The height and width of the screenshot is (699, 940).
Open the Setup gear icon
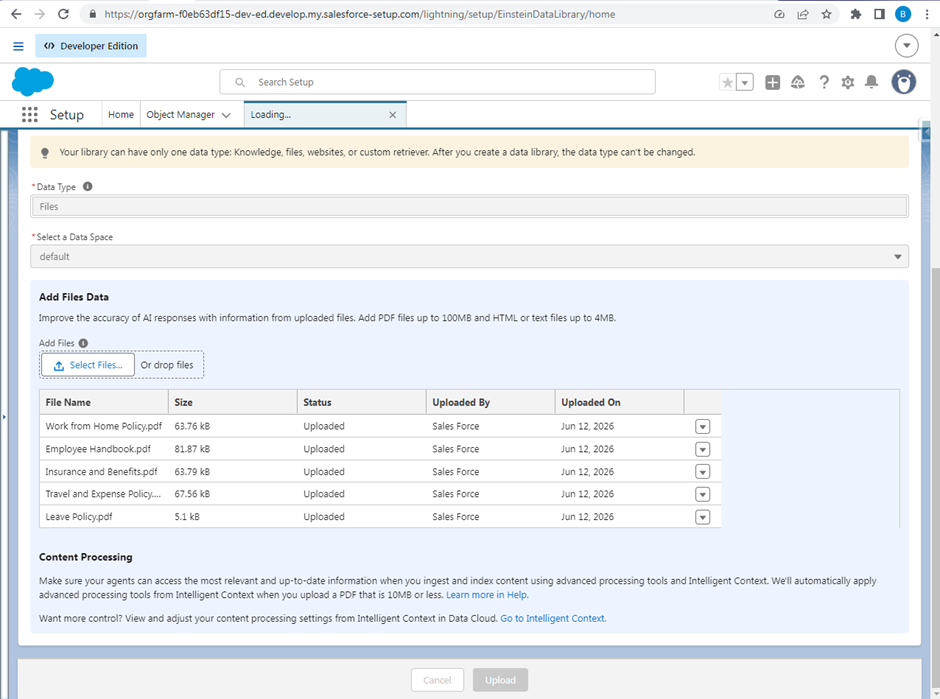point(848,83)
